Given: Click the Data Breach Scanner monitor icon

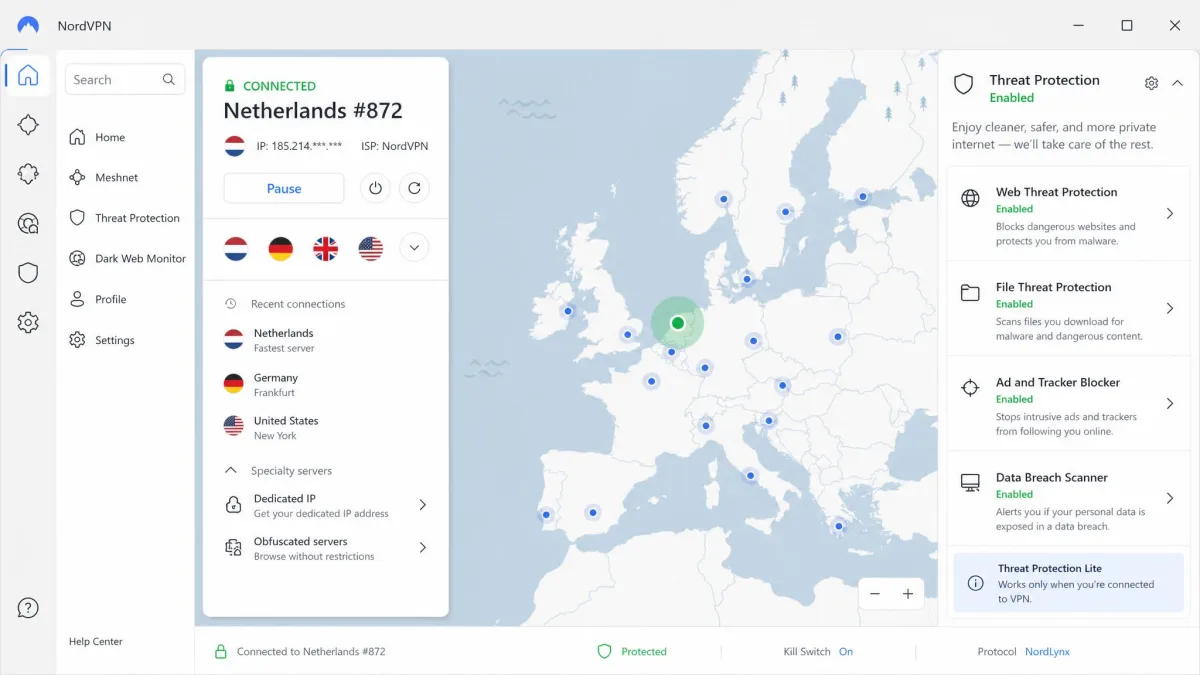Looking at the screenshot, I should (970, 483).
